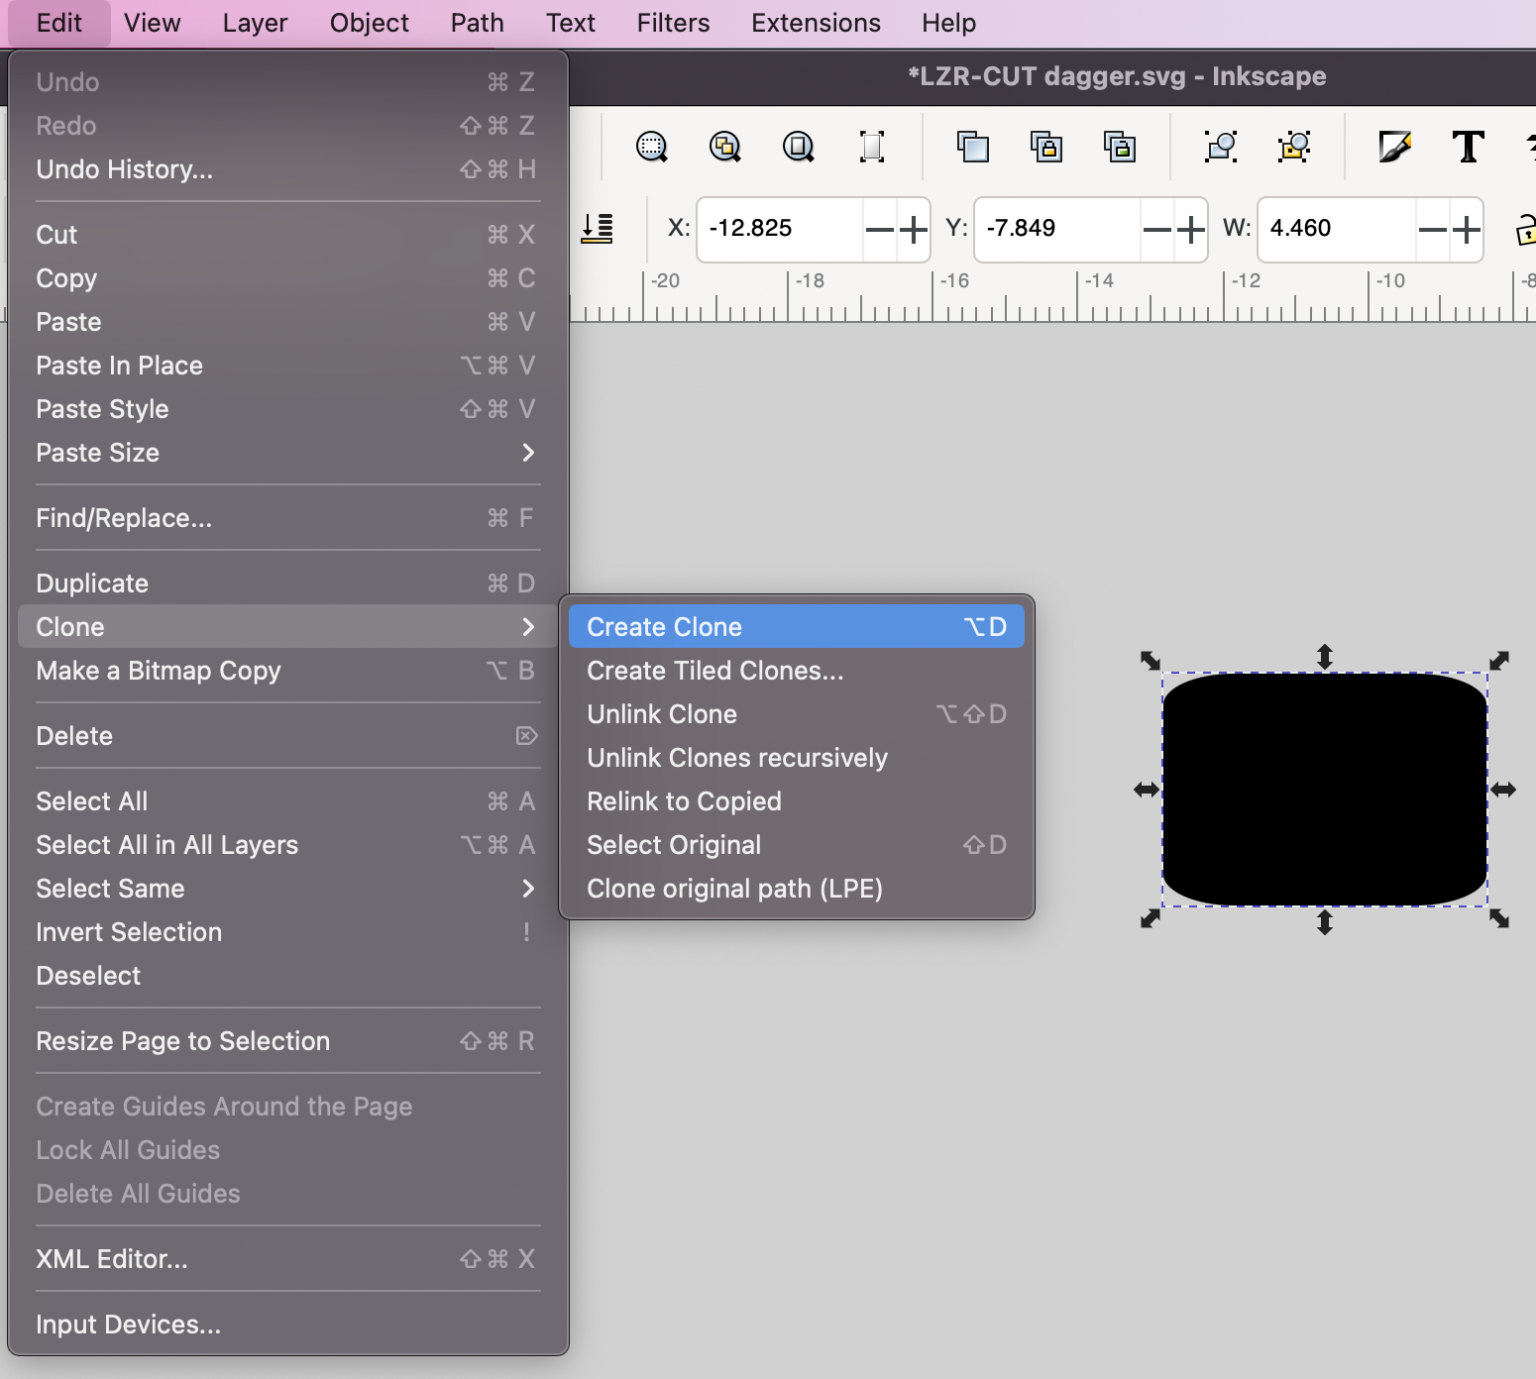The image size is (1536, 1379).
Task: Click the lower selection to bottom icon
Action: tap(598, 229)
